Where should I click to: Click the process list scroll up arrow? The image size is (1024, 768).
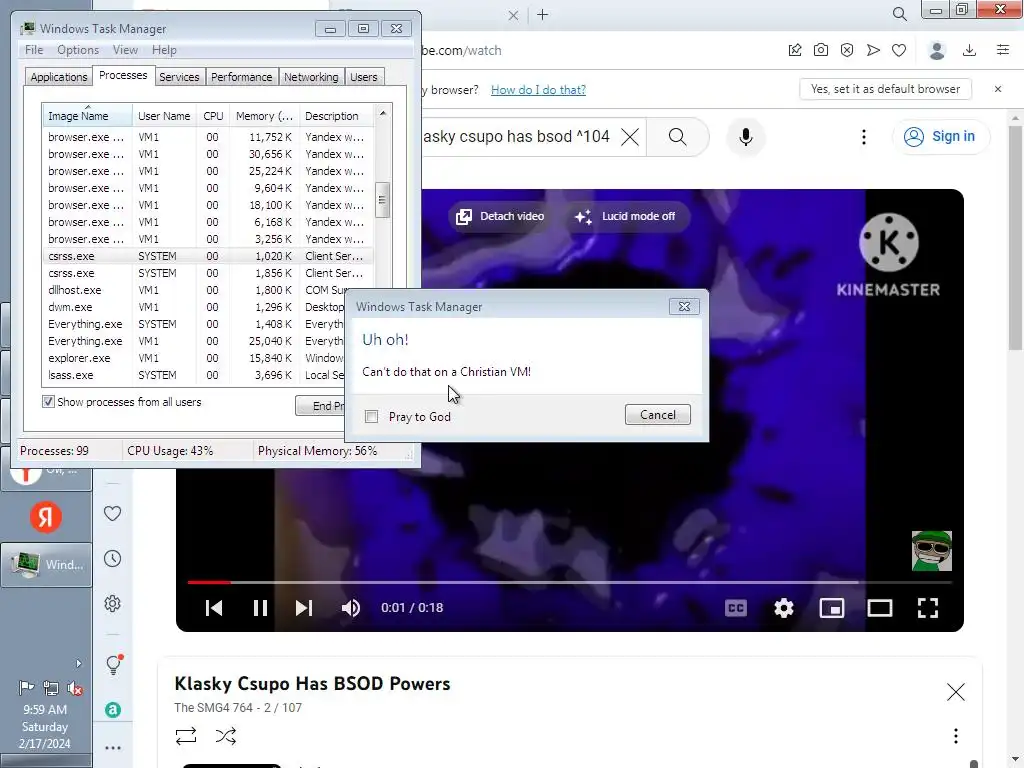(x=383, y=113)
